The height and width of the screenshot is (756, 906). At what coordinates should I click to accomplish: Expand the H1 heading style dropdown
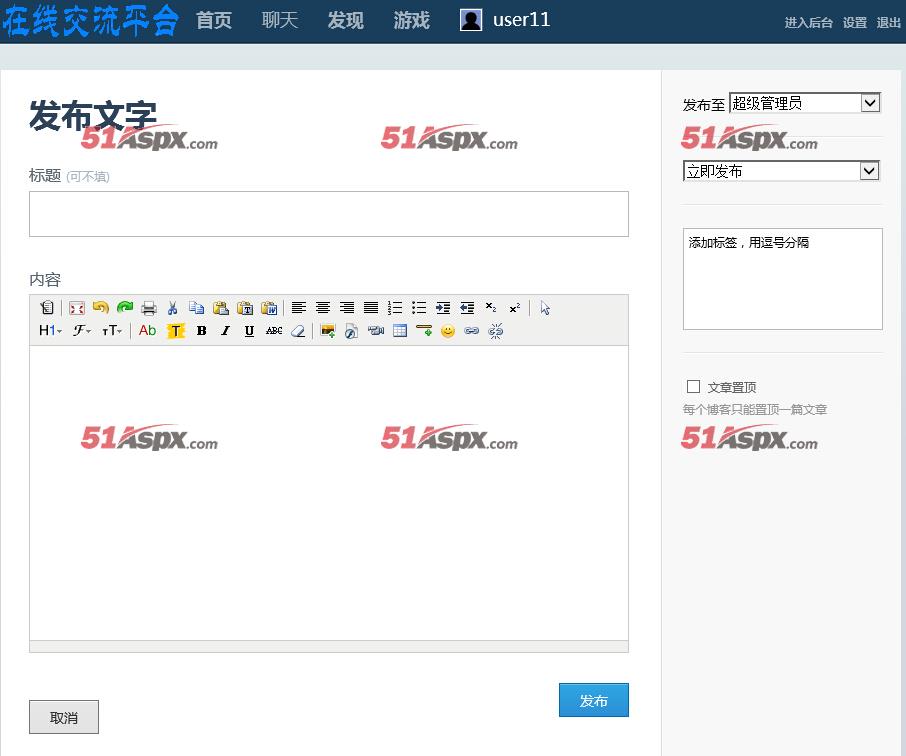pyautogui.click(x=49, y=331)
